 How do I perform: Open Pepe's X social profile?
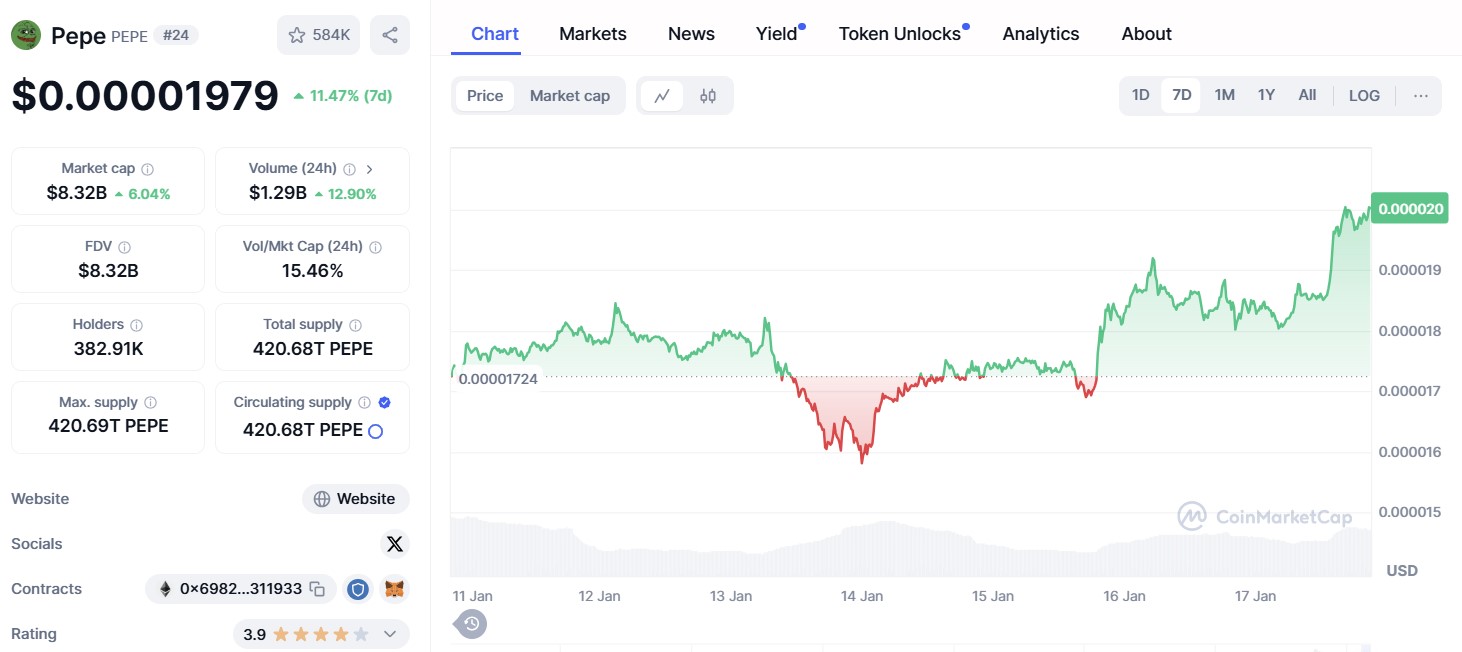(x=395, y=543)
